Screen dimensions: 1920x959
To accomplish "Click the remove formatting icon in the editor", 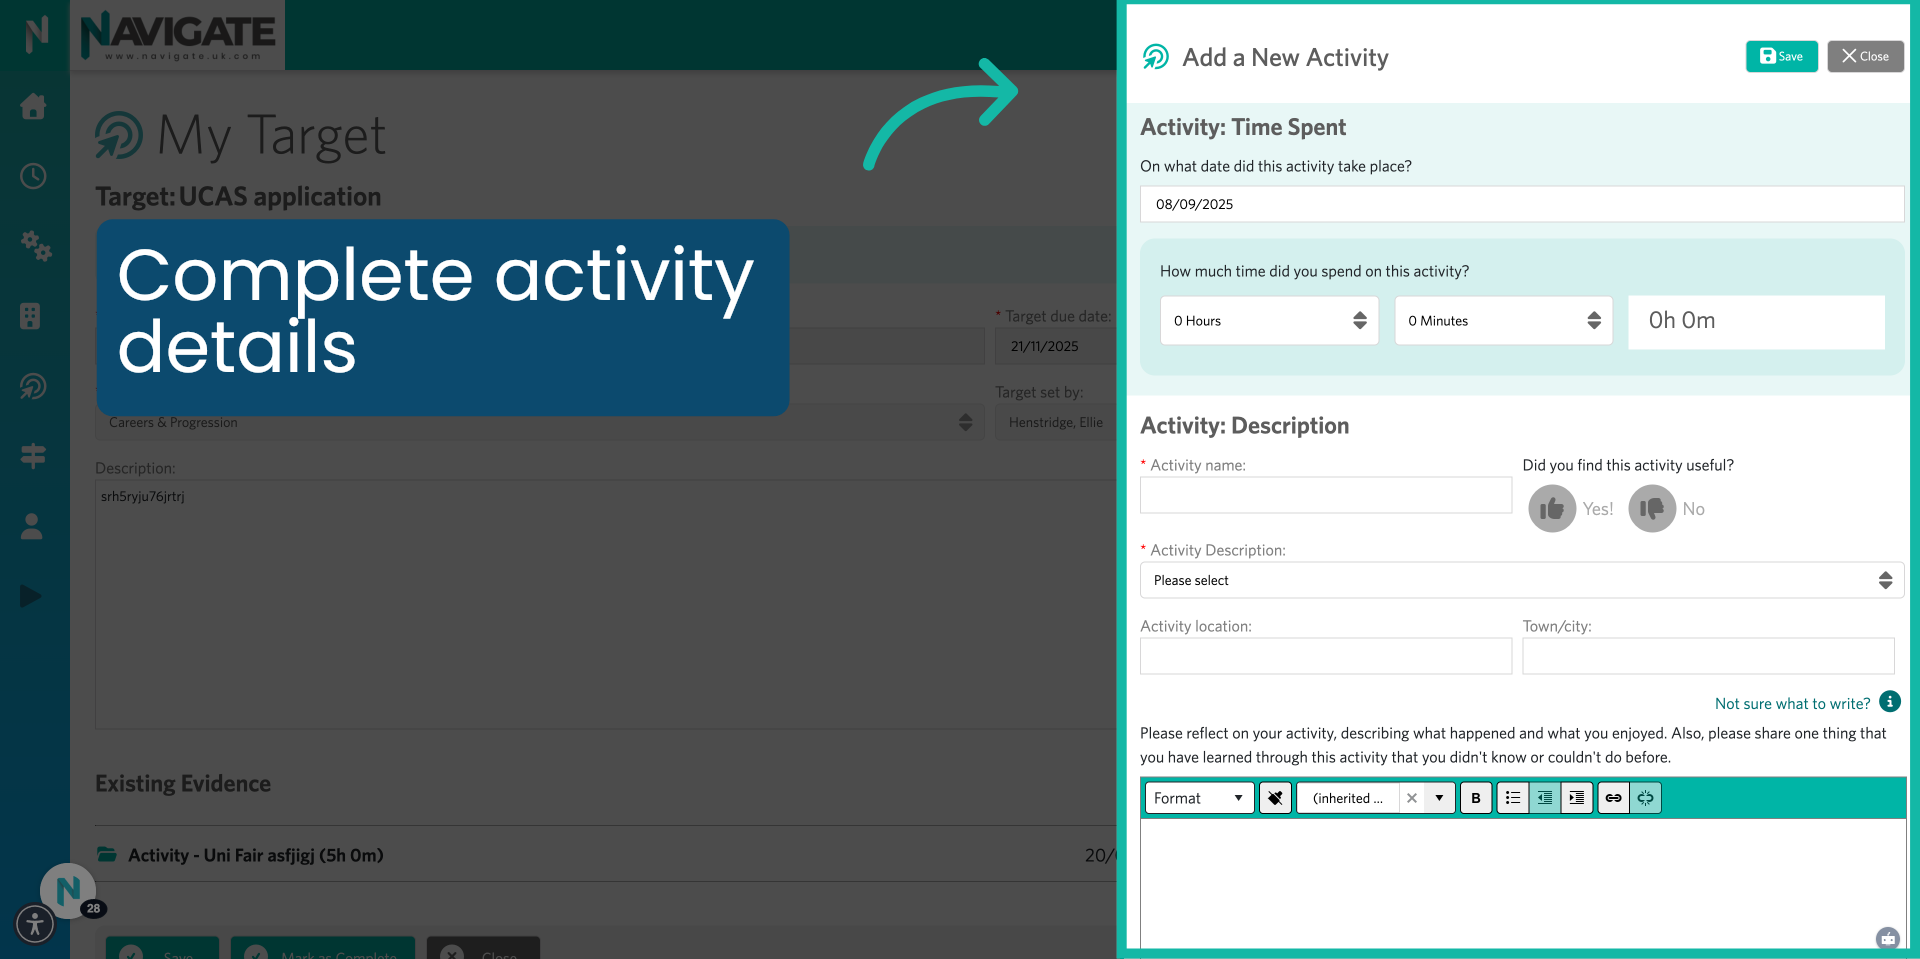I will pos(1275,798).
